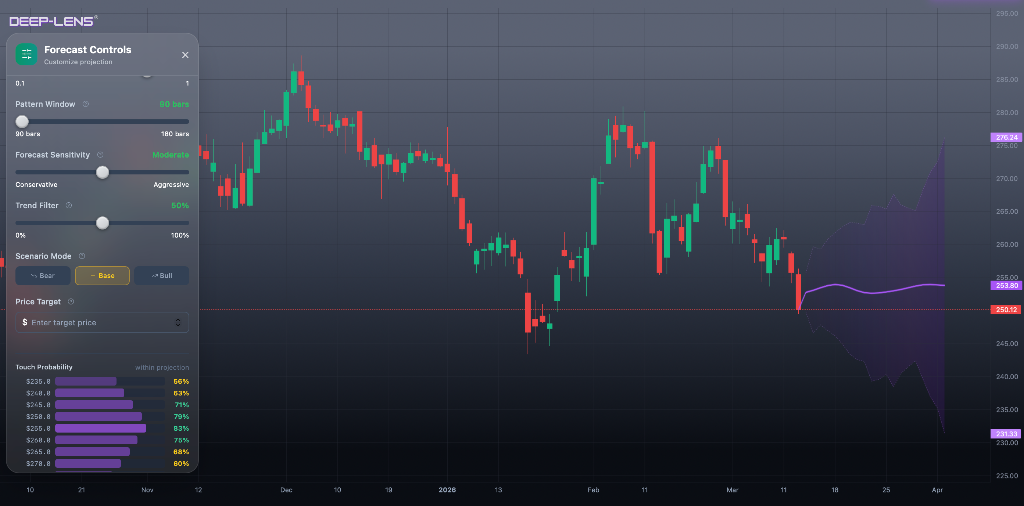
Task: Open the Trend Filter info icon
Action: point(69,206)
